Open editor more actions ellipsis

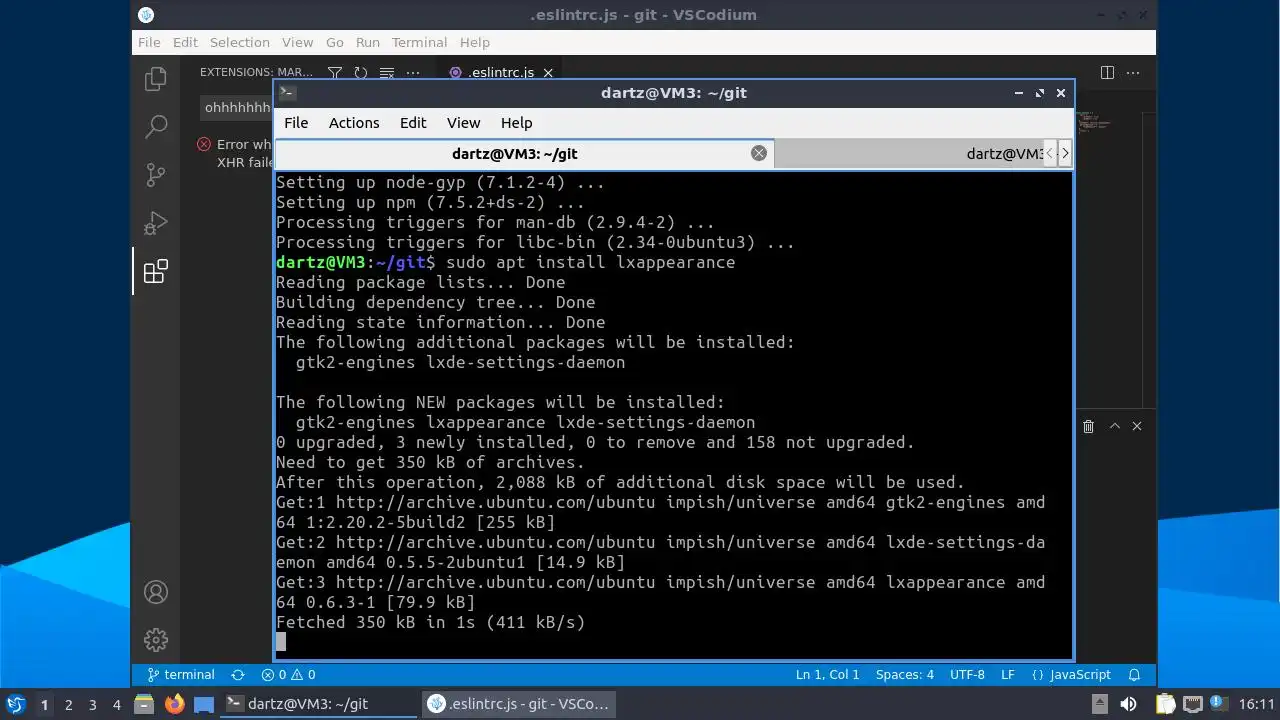pos(1133,72)
